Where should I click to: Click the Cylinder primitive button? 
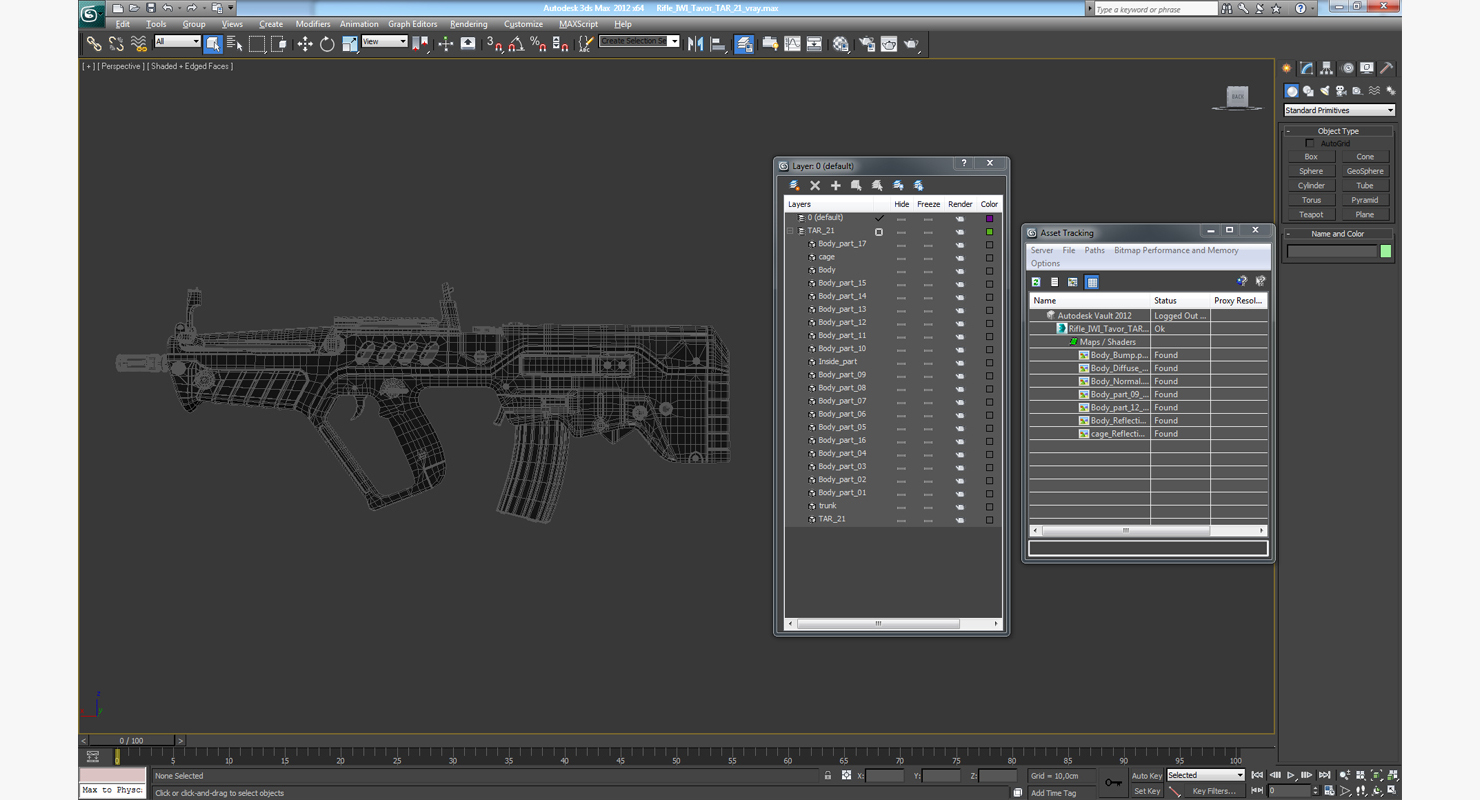(x=1311, y=186)
